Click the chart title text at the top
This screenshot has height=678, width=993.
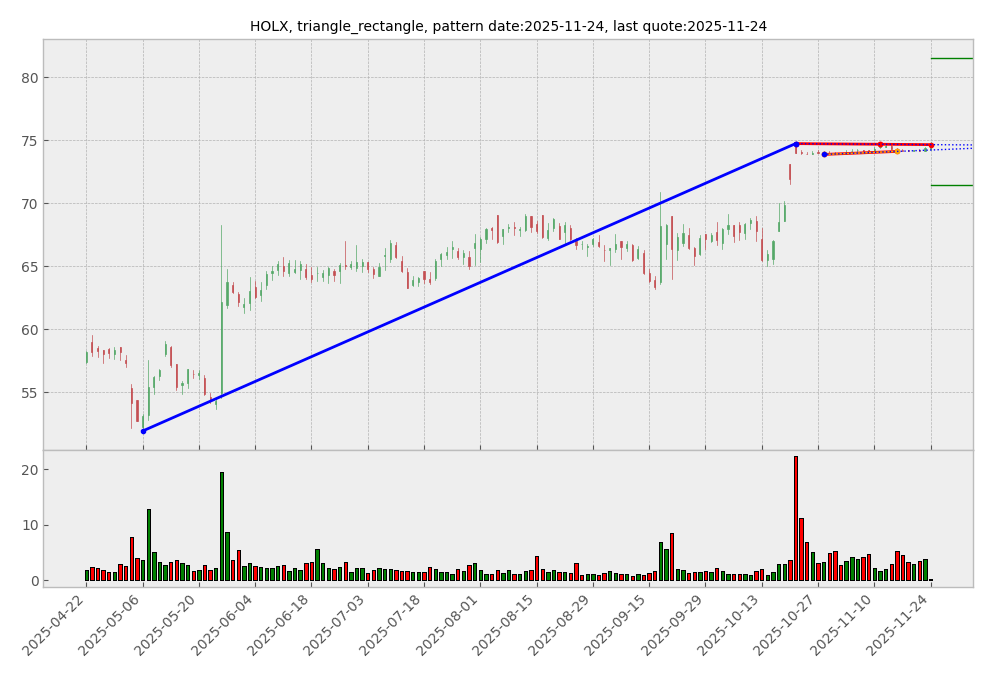(508, 26)
